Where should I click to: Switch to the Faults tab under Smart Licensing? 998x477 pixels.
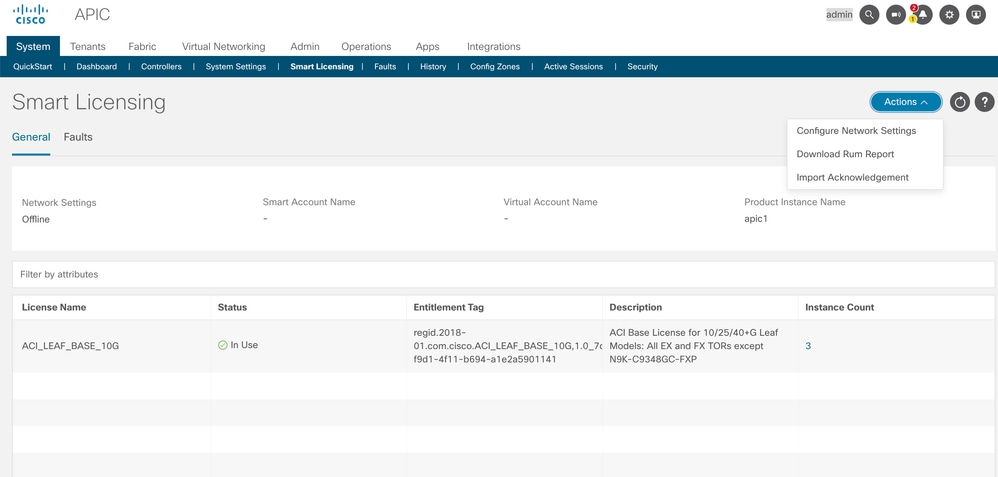pos(78,137)
